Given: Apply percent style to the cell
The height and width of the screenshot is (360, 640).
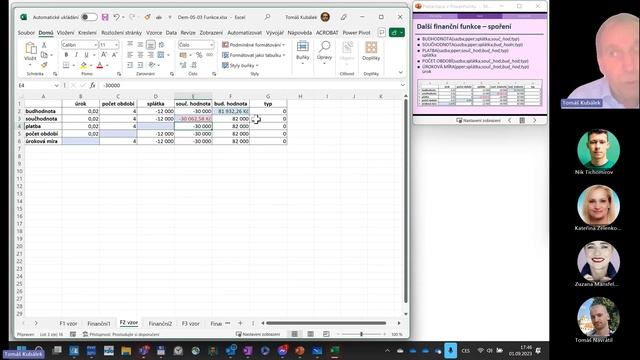Looking at the screenshot, I should 199,55.
